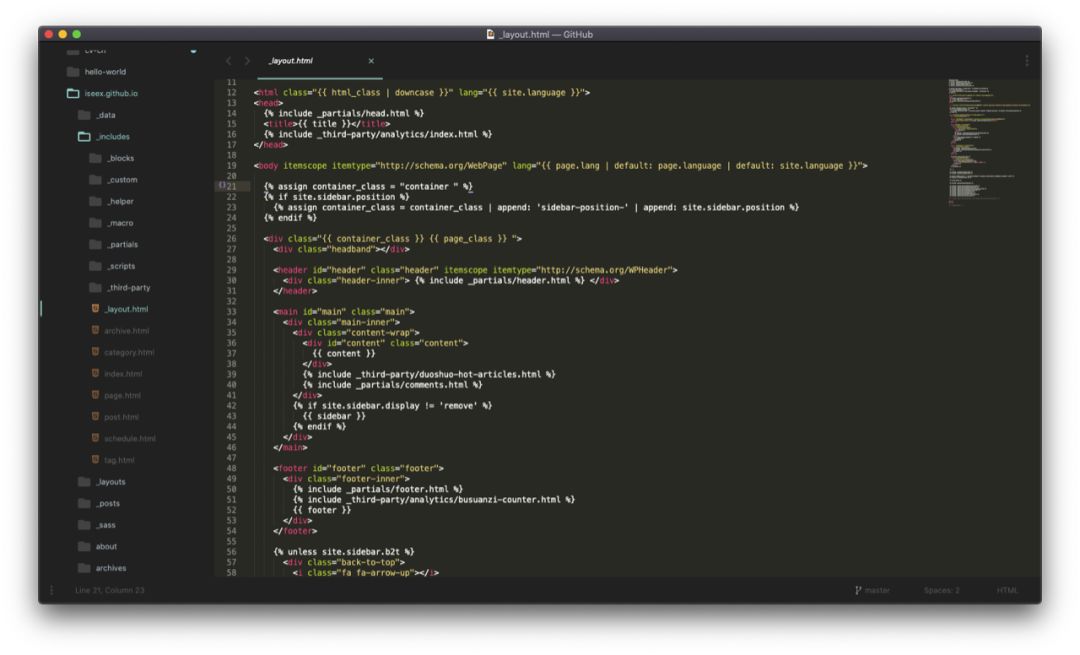The width and height of the screenshot is (1080, 655).
Task: Click the tag.html file icon
Action: 96,460
